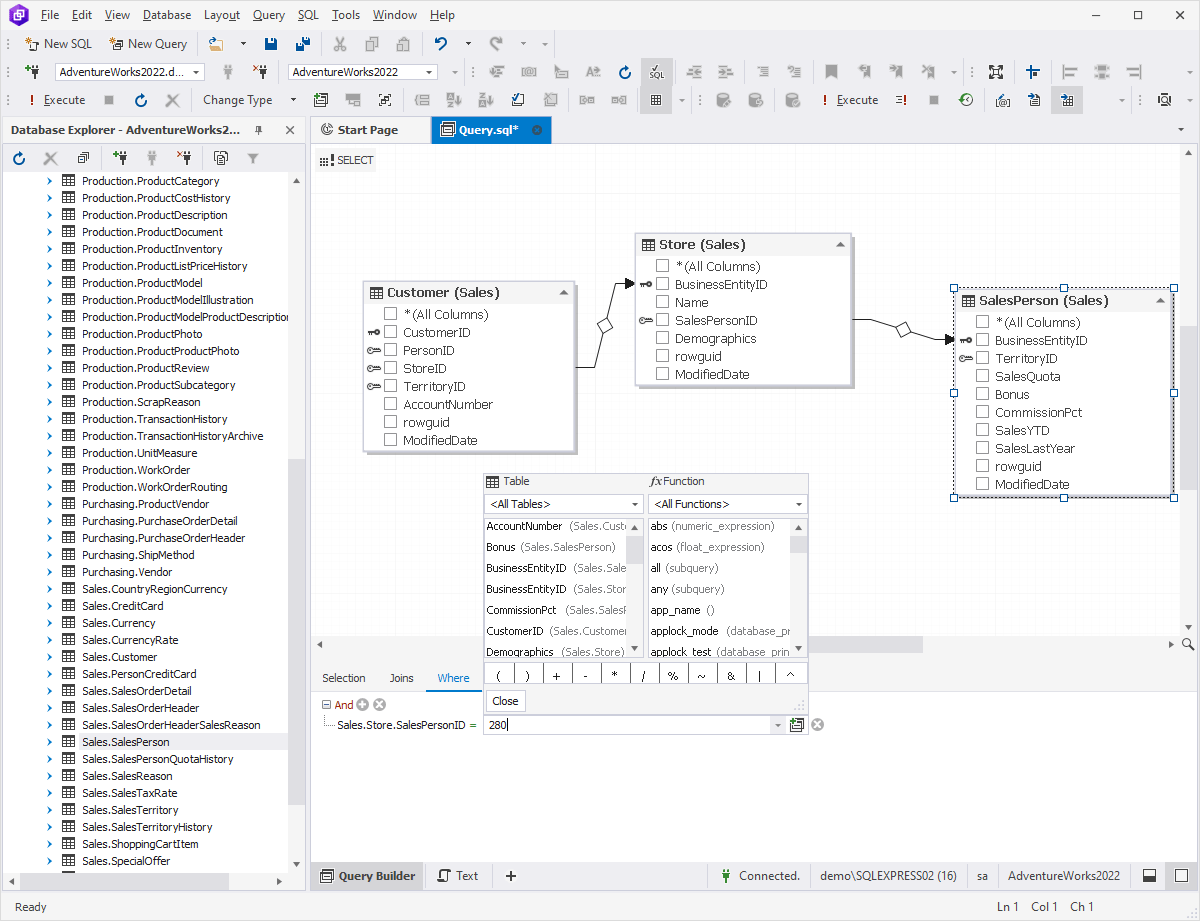Check the CustomerID column in Customer table
Viewport: 1200px width, 921px height.
391,332
